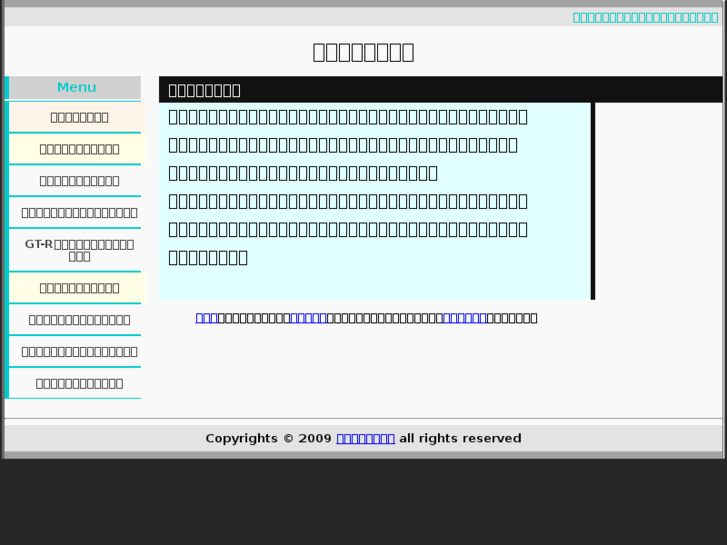Open the cyan link in the top-right header bar
Screen dimensions: 727x545
[x=645, y=18]
